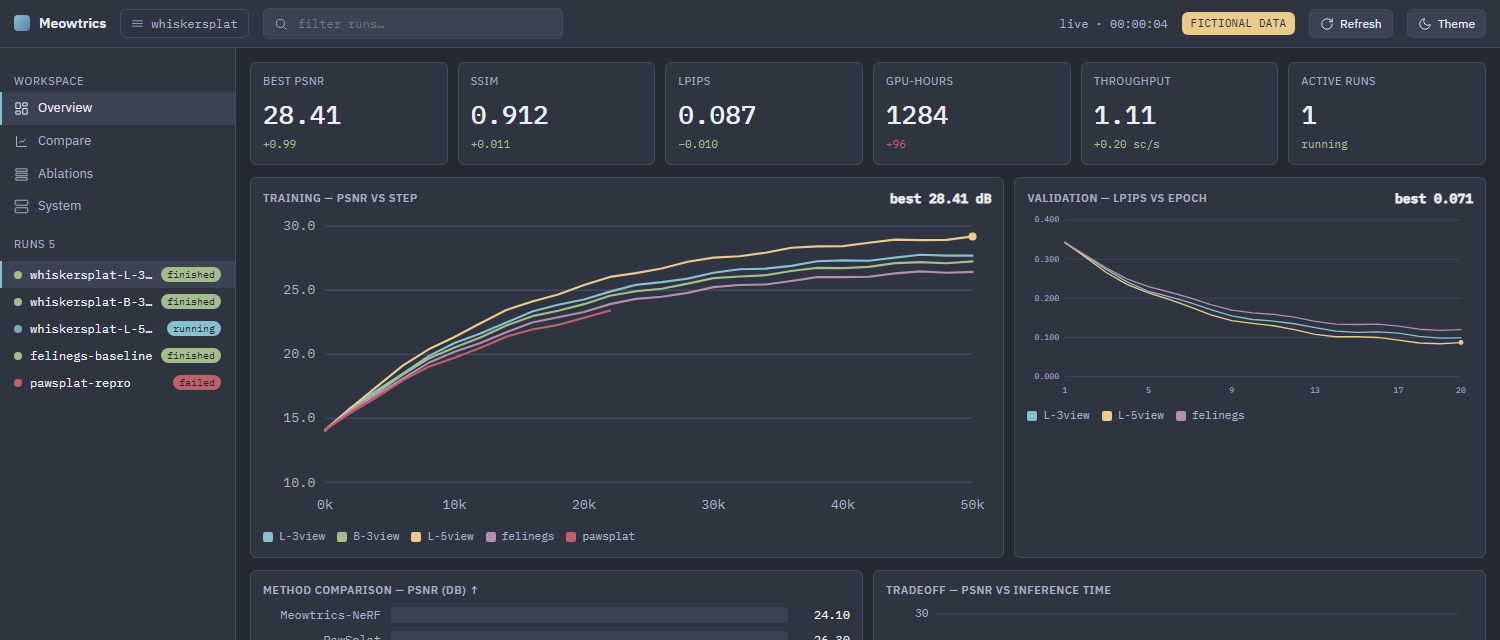Toggle pawsplat series in training legend
The width and height of the screenshot is (1500, 640).
click(x=601, y=537)
